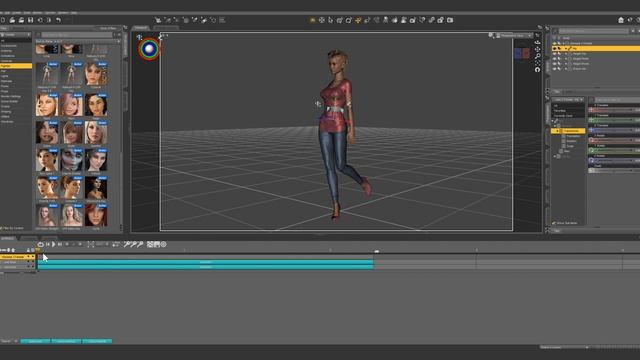Select Currently Used in the parameters list

563,116
